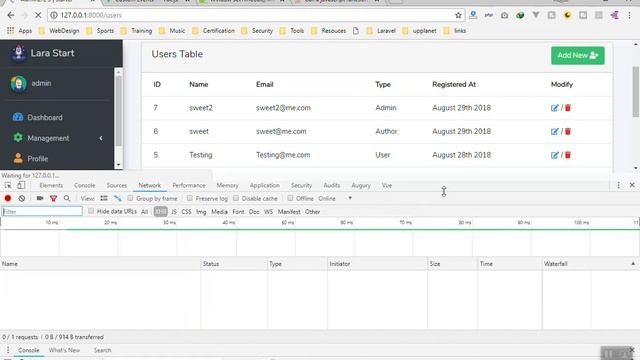This screenshot has height=360, width=640.
Task: Click the browser back arrow
Action: tap(11, 15)
